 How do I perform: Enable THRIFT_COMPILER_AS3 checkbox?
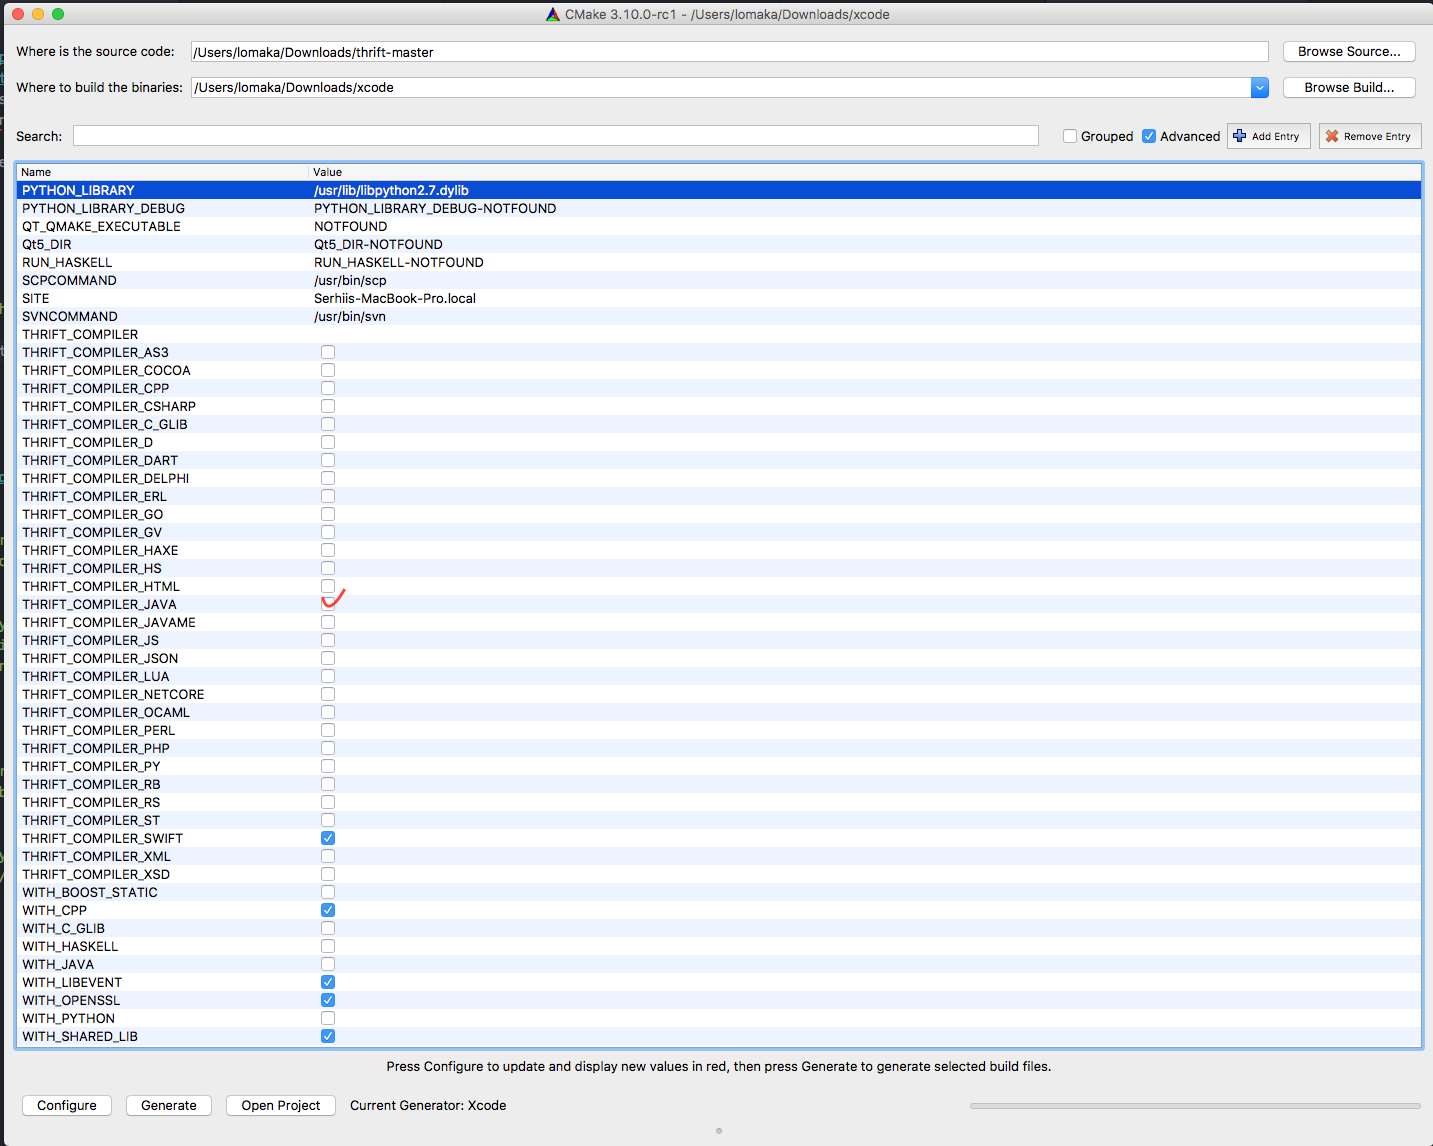tap(328, 352)
